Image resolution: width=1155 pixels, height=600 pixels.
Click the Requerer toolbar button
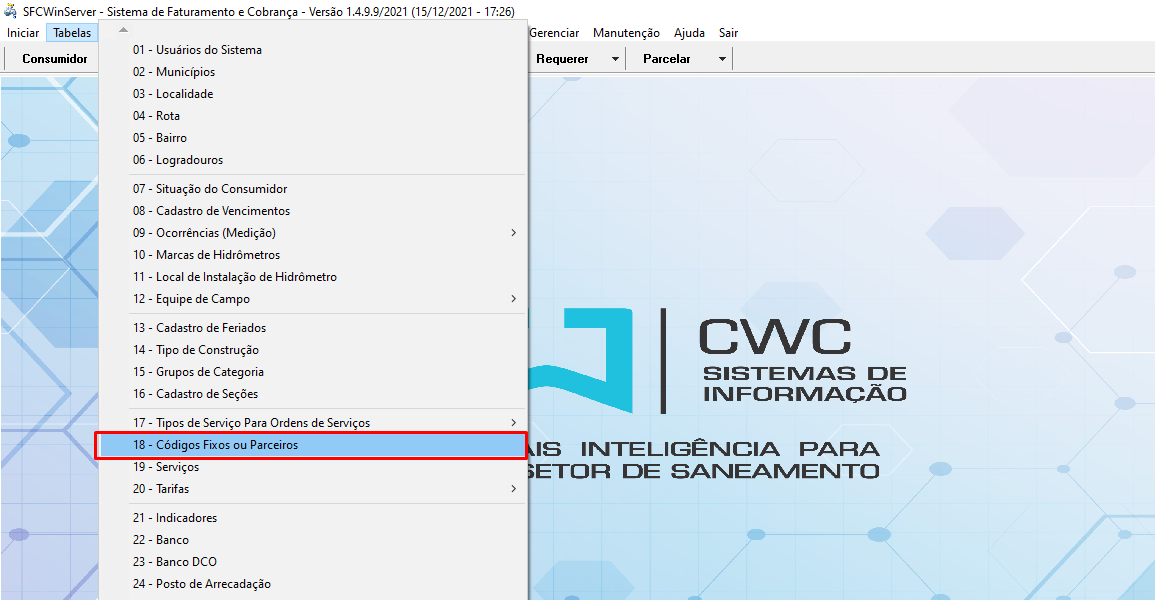click(562, 59)
